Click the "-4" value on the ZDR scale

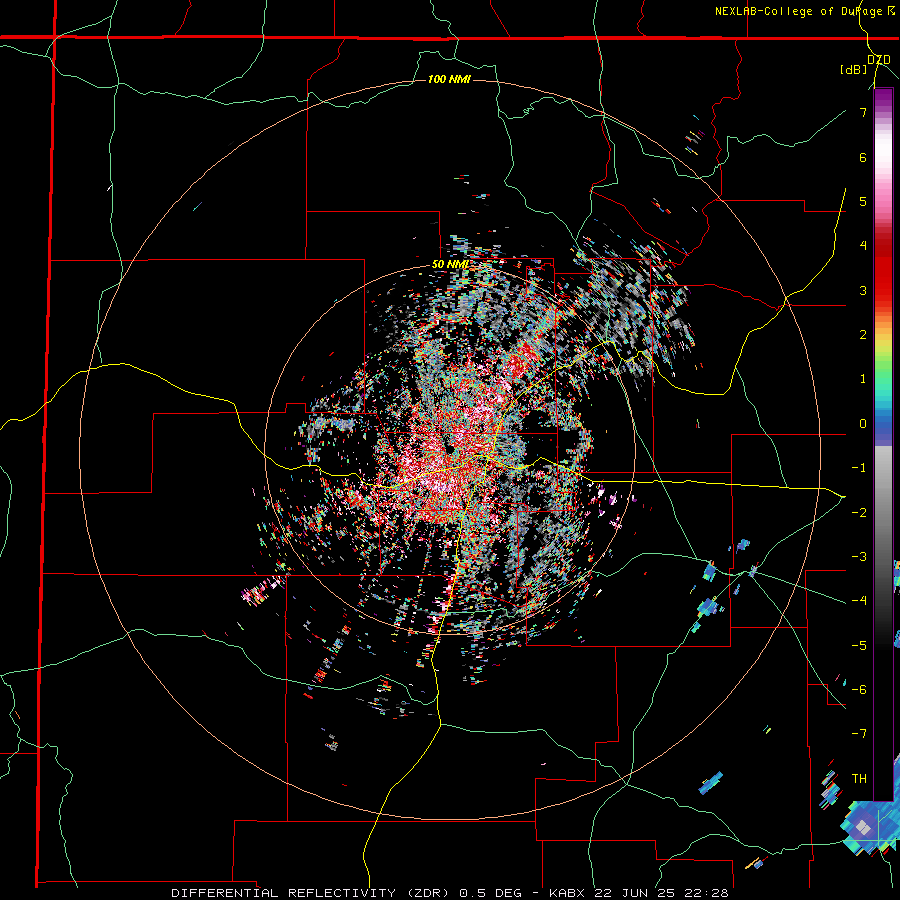point(859,601)
